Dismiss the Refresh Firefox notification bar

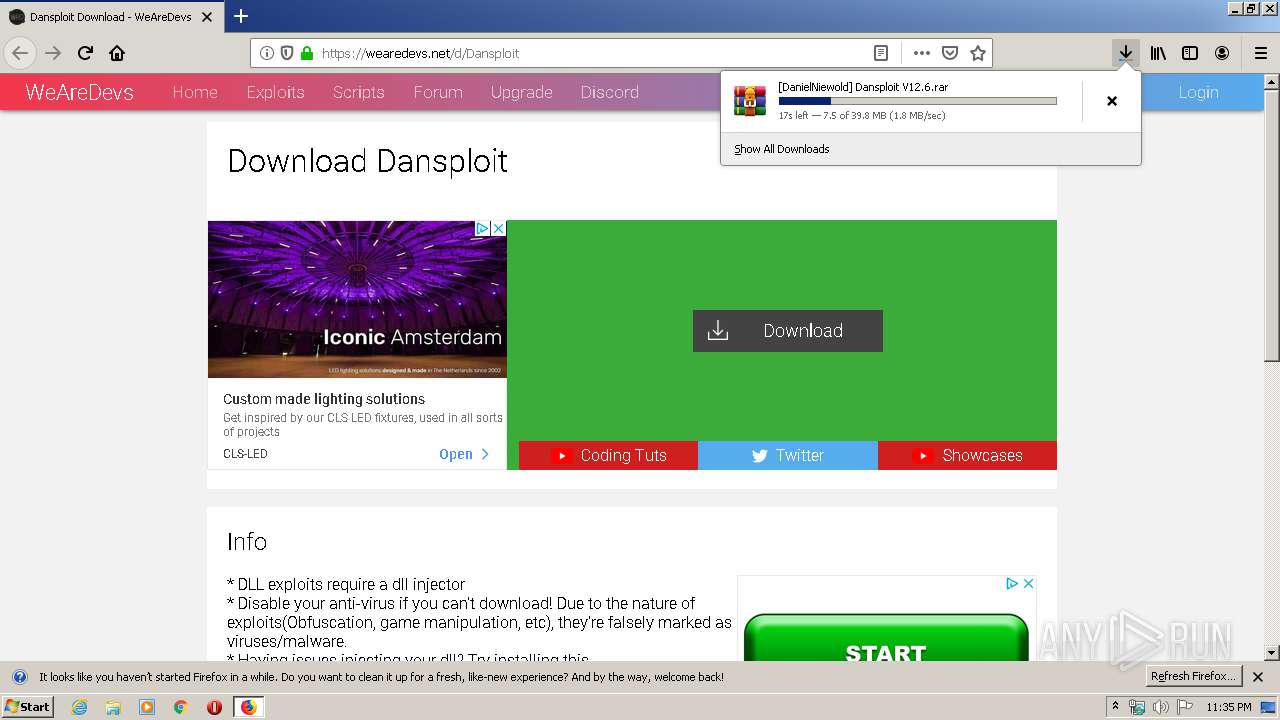click(x=1258, y=677)
